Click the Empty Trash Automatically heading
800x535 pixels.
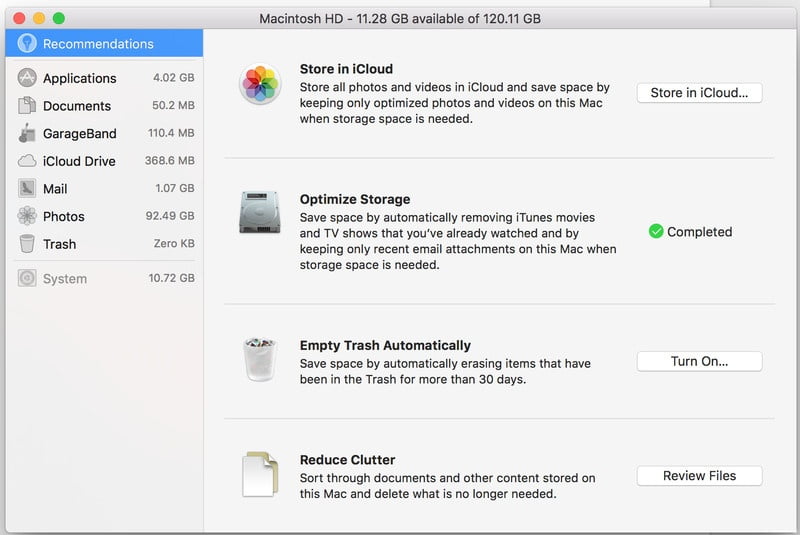tap(385, 345)
